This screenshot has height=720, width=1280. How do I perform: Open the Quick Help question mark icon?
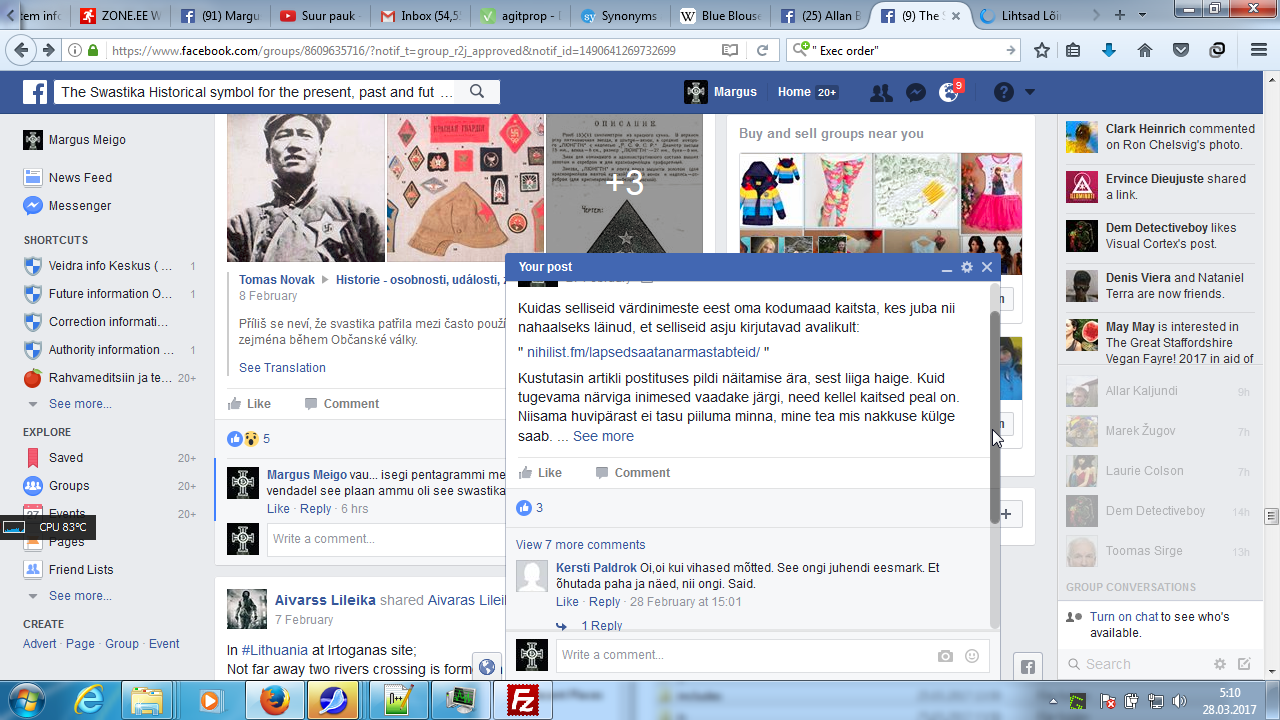click(1004, 93)
